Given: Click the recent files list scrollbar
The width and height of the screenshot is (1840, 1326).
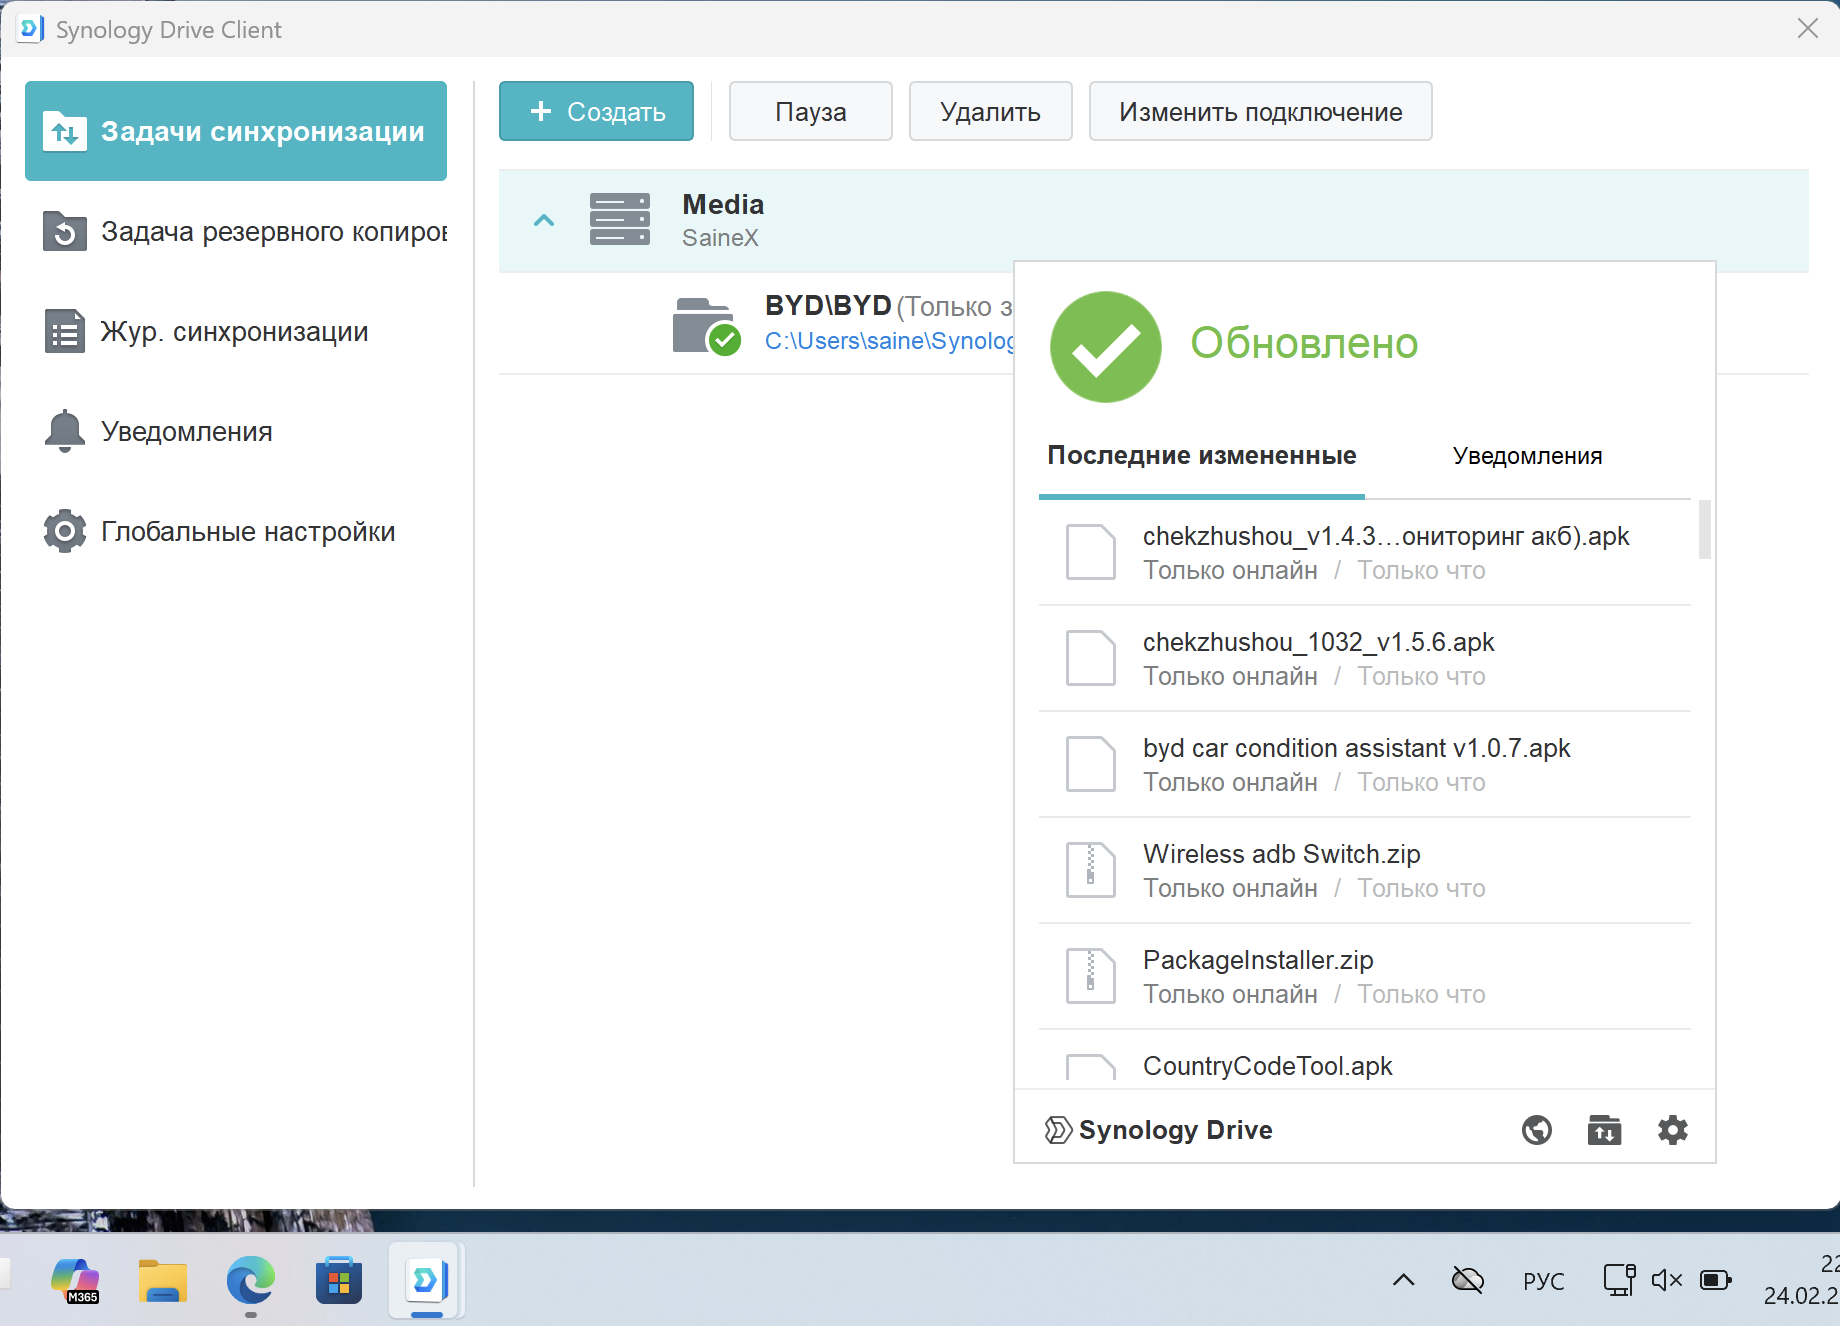Looking at the screenshot, I should click(x=1704, y=530).
